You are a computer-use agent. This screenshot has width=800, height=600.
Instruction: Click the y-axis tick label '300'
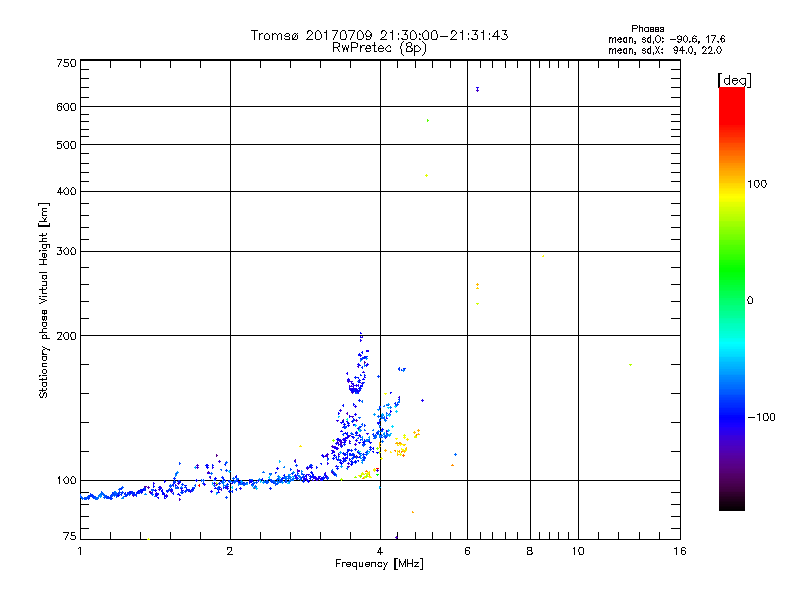click(x=66, y=251)
